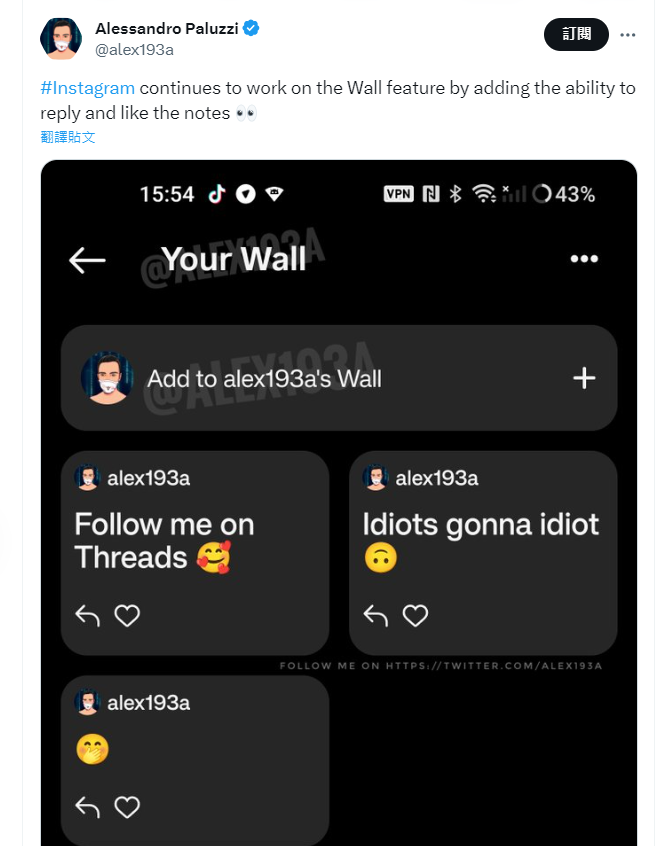666x846 pixels.
Task: Like the Follow me on Threads note
Action: 127,616
